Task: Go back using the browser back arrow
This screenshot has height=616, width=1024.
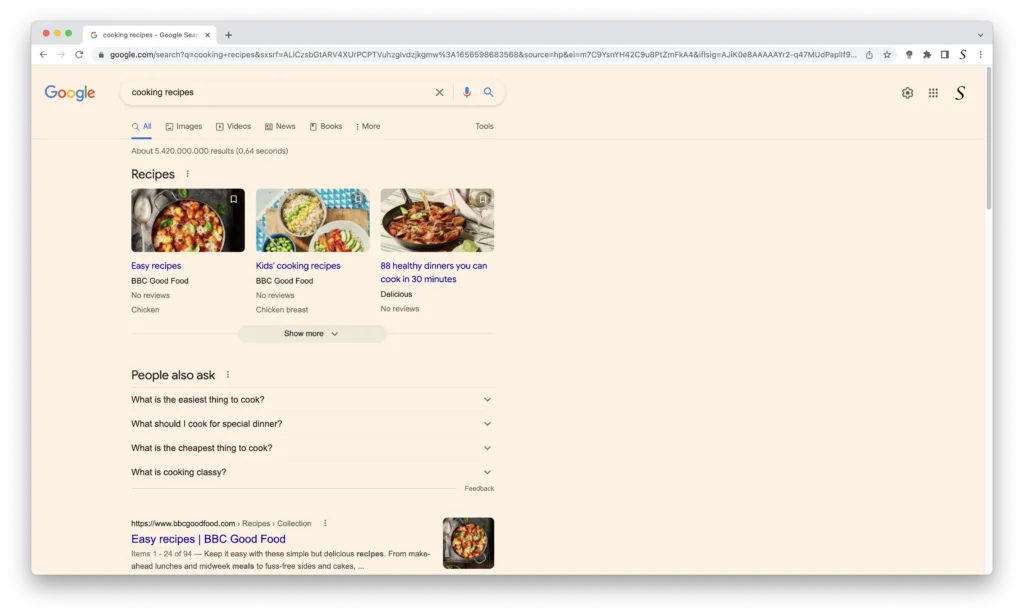Action: pos(43,55)
